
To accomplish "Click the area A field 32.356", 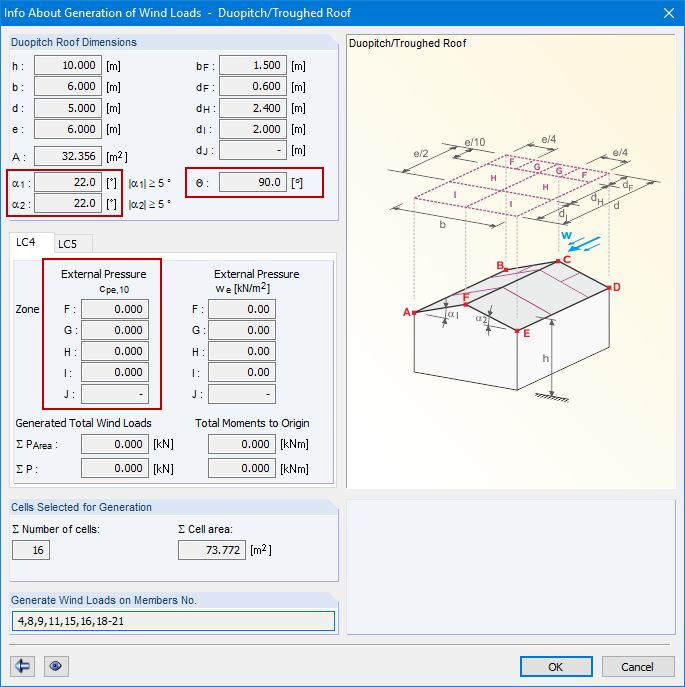I will click(68, 156).
